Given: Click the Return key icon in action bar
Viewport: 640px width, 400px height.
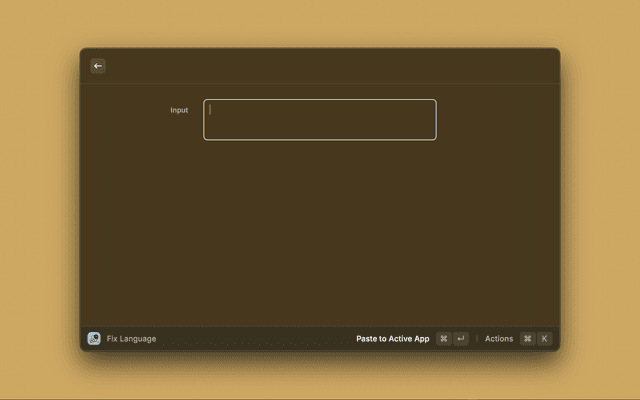Looking at the screenshot, I should coord(460,339).
